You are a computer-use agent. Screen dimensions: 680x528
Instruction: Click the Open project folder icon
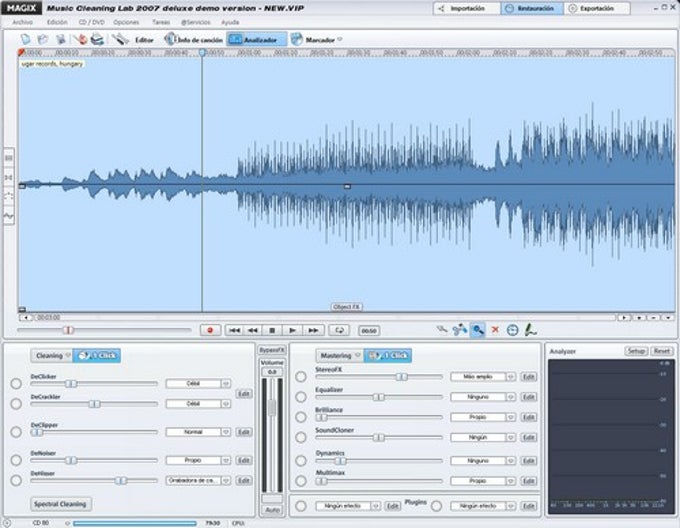pos(42,39)
